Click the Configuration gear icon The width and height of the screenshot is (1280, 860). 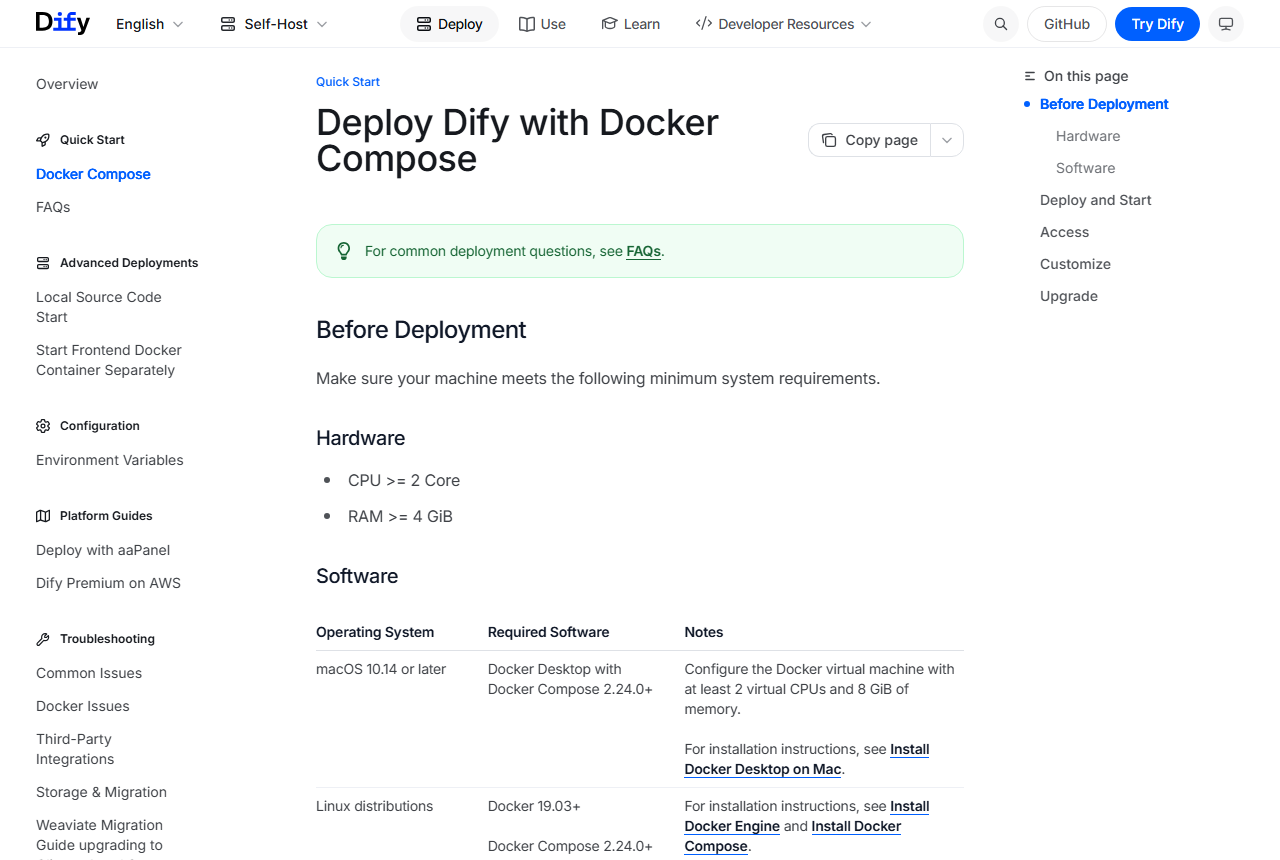click(x=43, y=426)
